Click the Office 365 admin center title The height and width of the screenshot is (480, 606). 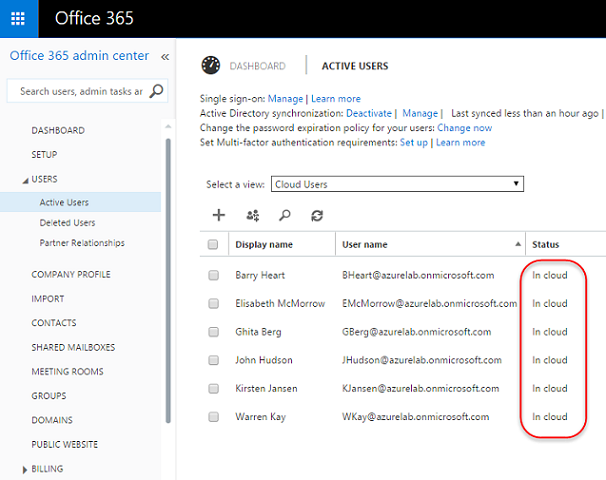click(79, 56)
